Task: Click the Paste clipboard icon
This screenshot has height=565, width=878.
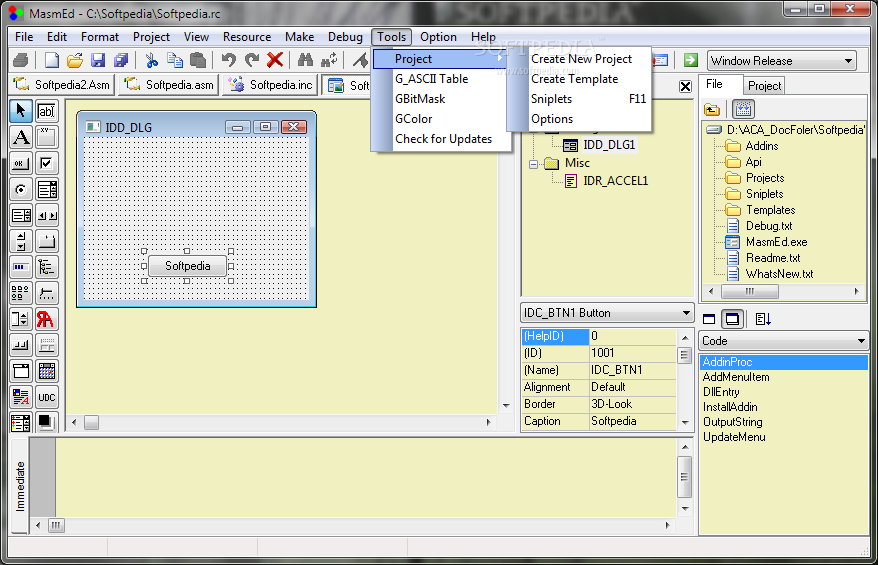Action: pos(198,59)
